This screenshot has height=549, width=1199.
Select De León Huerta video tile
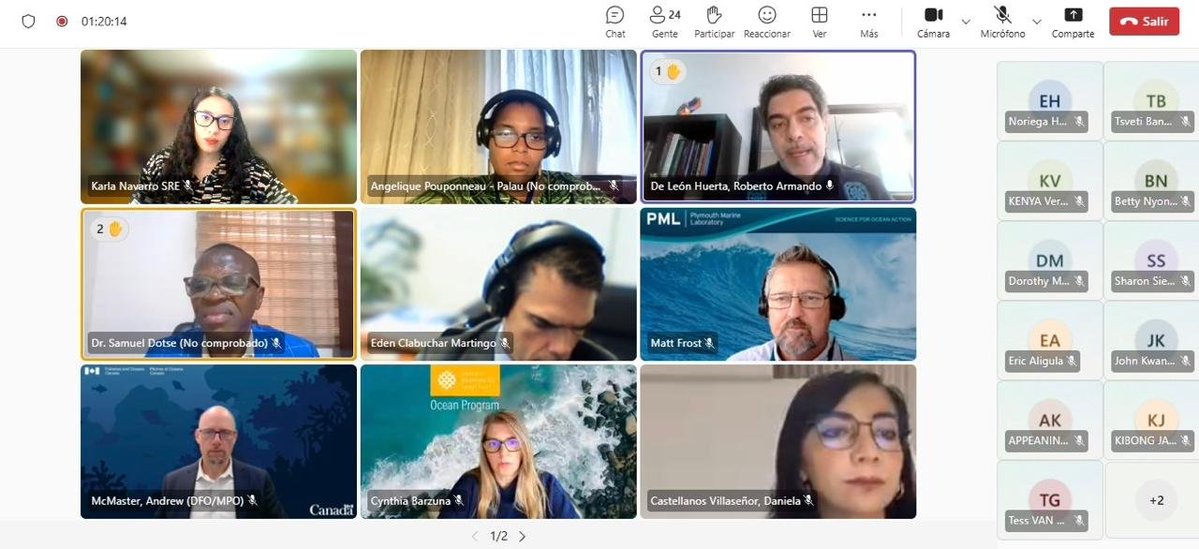click(778, 127)
